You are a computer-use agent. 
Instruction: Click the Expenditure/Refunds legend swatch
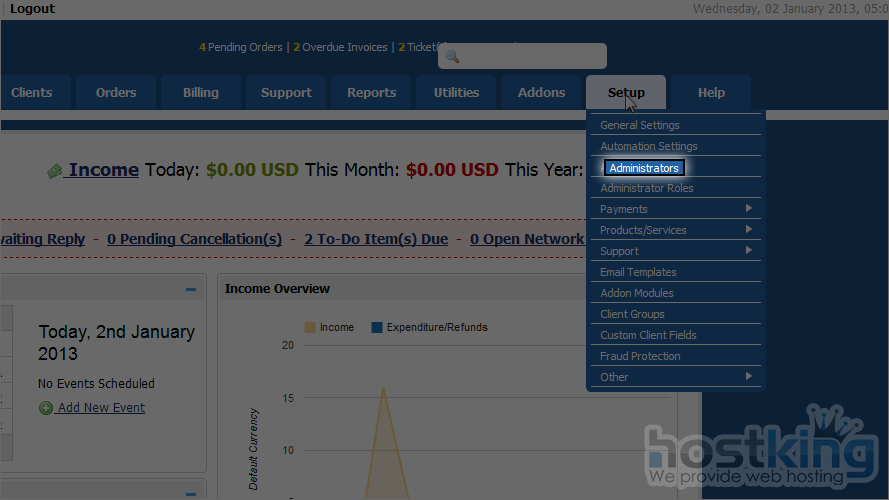tap(377, 327)
